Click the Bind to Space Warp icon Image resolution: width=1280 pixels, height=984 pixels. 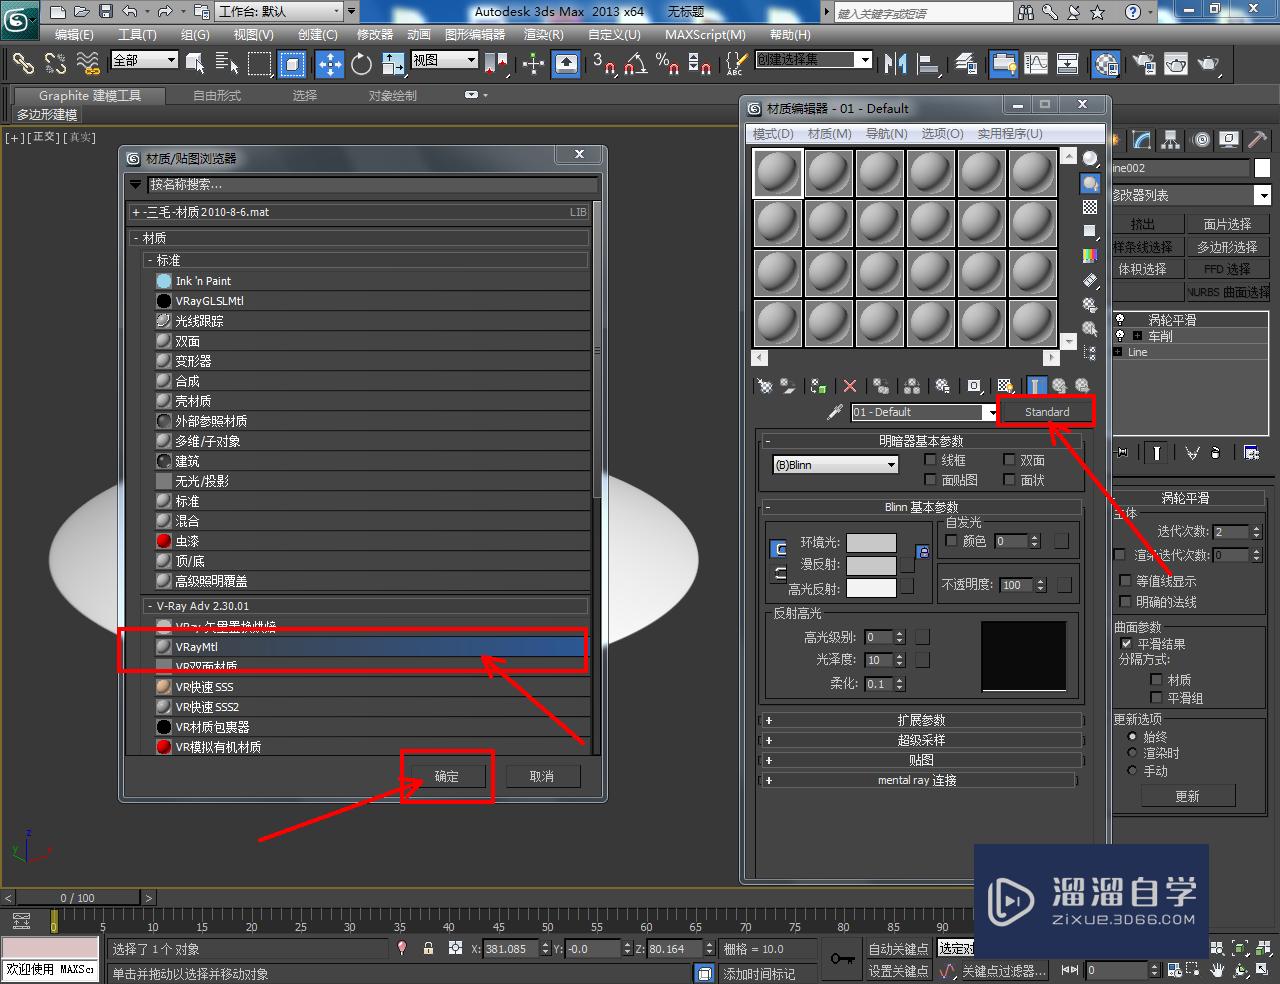(x=89, y=64)
